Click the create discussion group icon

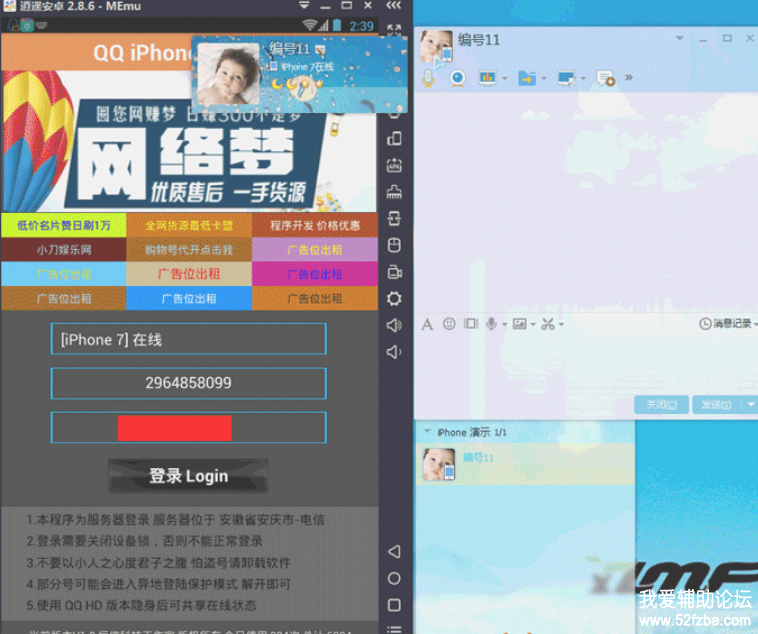[605, 78]
